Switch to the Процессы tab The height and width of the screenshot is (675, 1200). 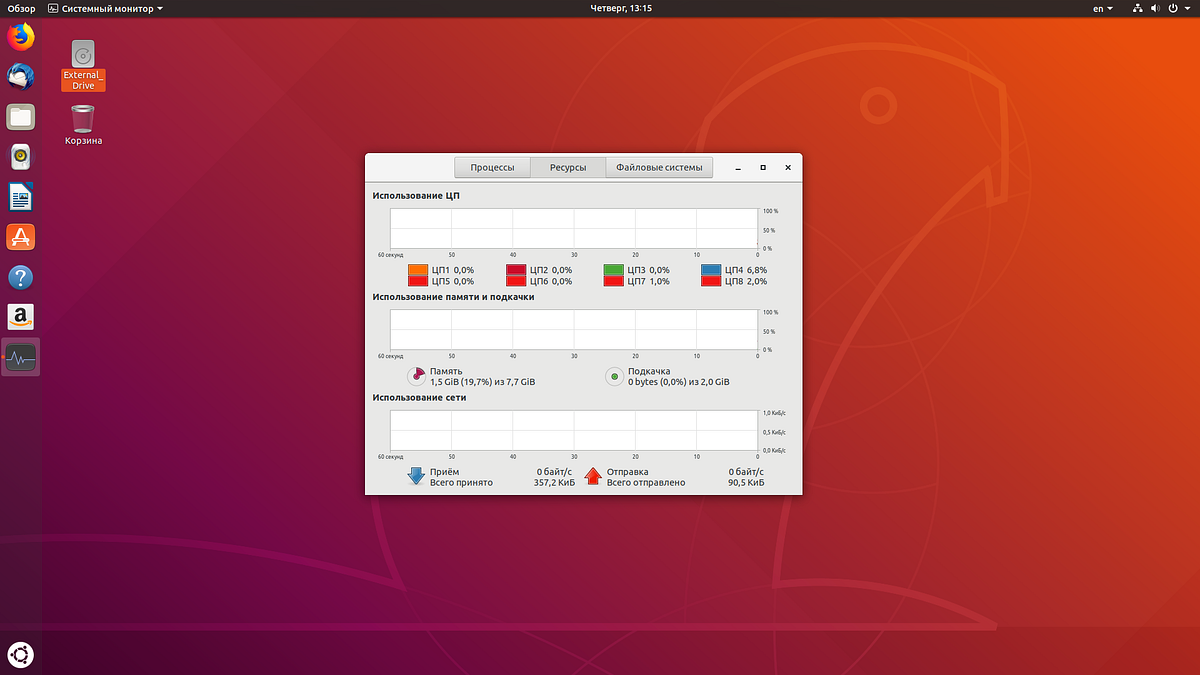pyautogui.click(x=492, y=167)
